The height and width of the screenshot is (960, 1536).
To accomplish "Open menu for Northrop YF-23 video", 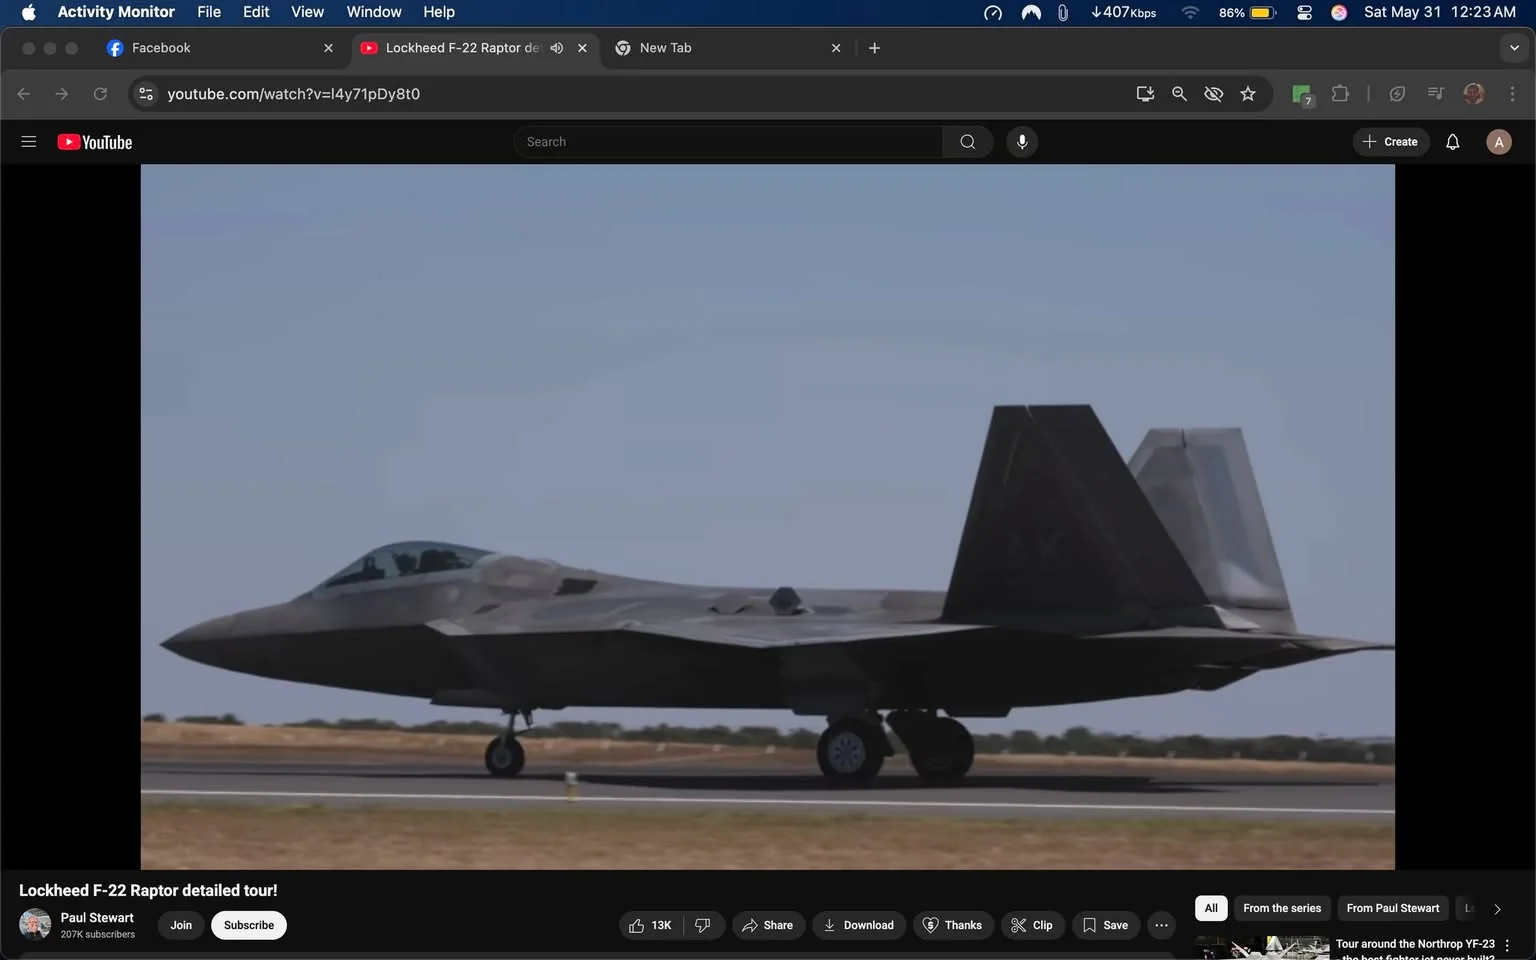I will (x=1507, y=945).
